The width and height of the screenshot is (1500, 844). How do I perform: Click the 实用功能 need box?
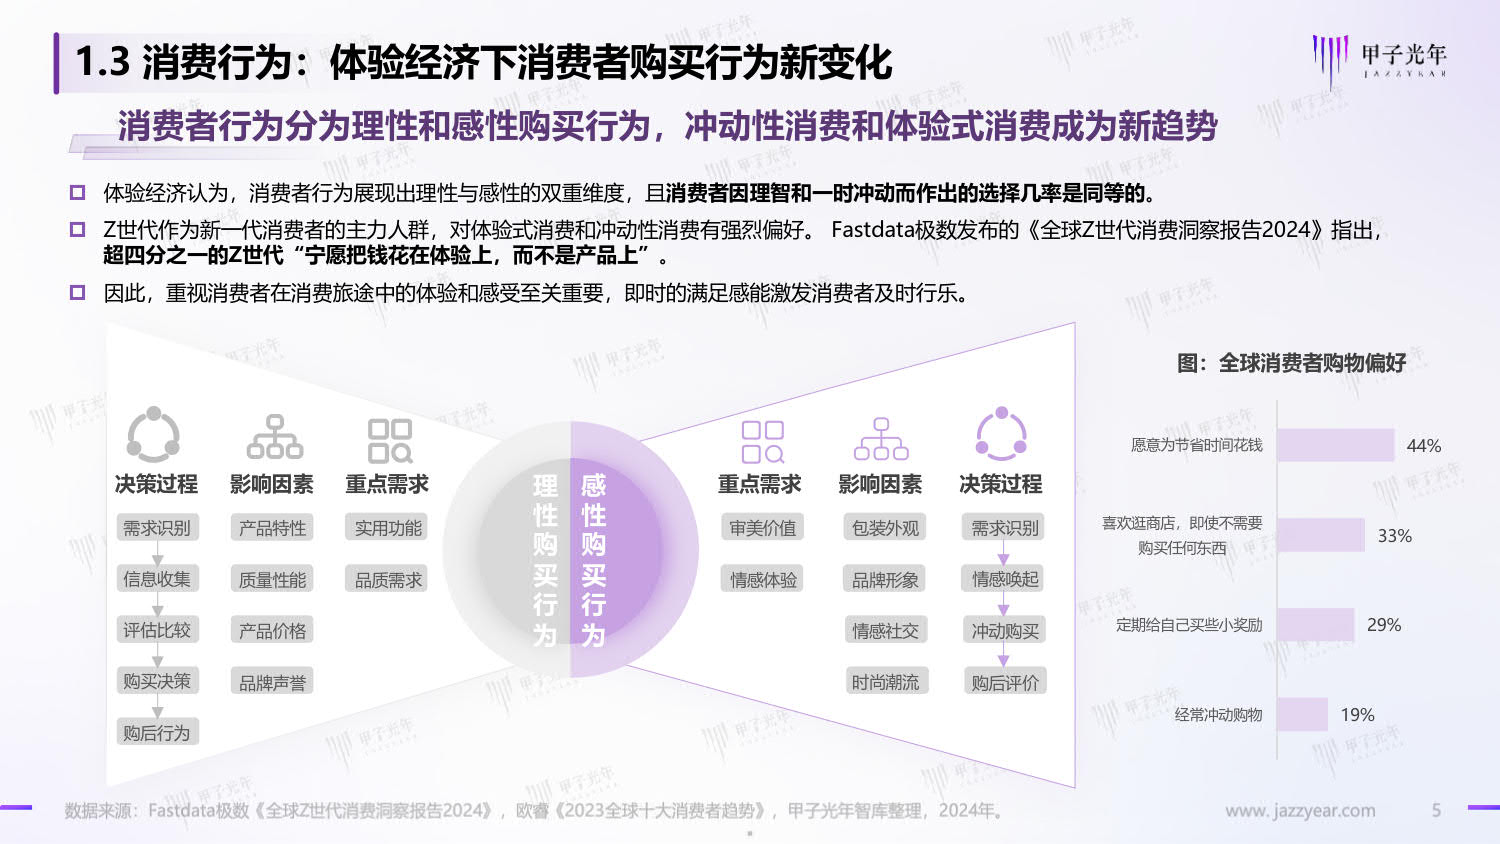pyautogui.click(x=389, y=528)
